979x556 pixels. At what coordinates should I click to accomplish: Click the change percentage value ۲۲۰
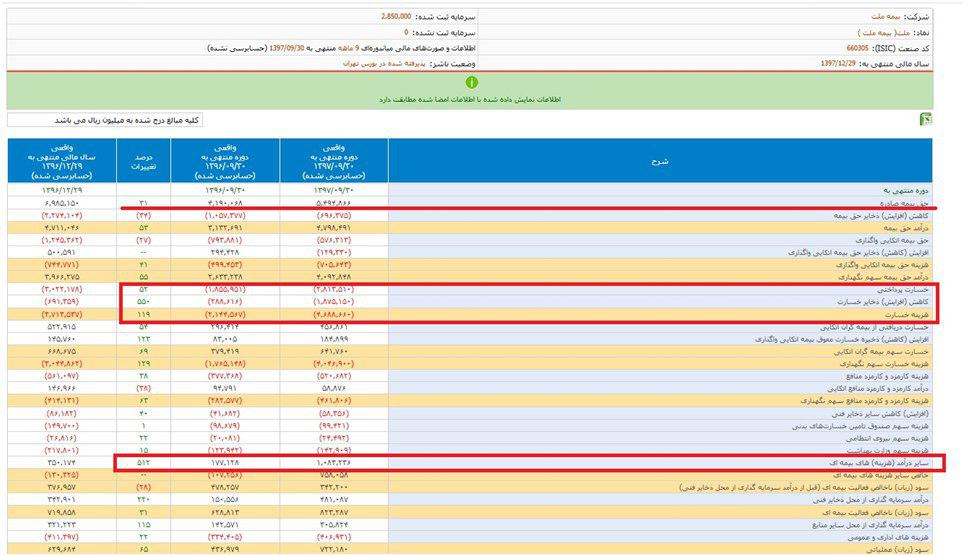coord(144,500)
